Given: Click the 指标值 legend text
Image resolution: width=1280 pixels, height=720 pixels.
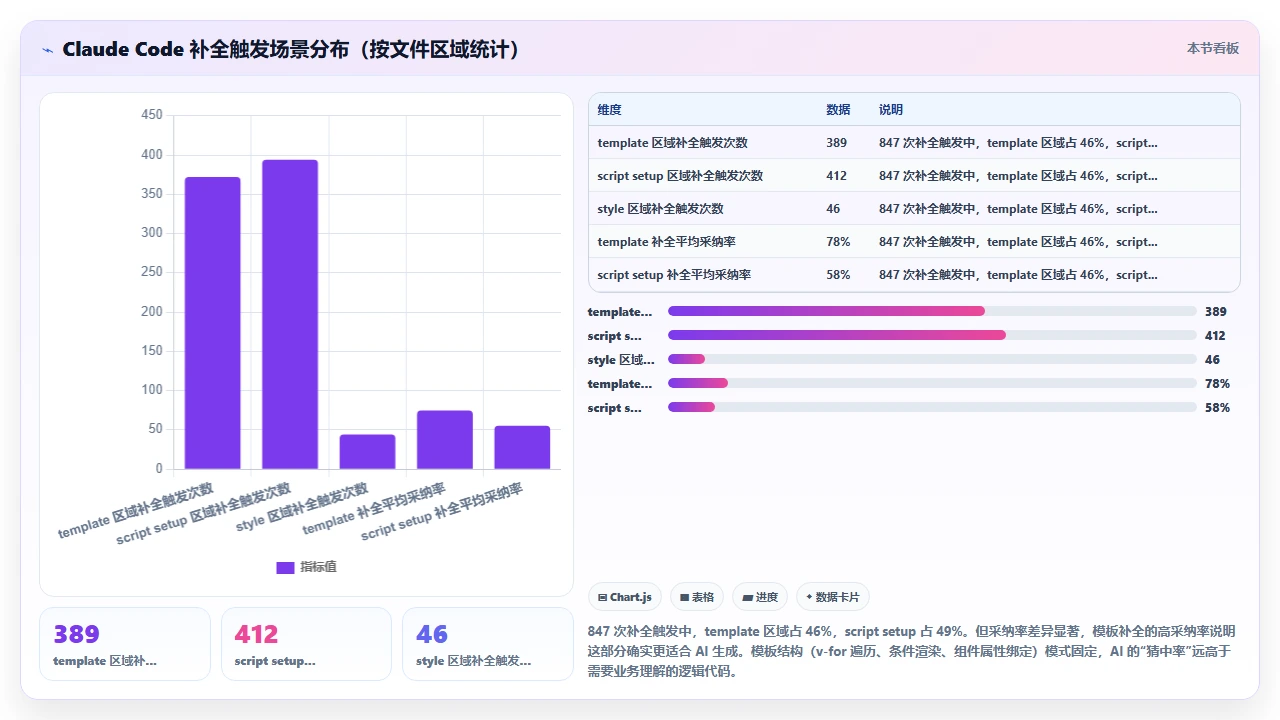Looking at the screenshot, I should point(318,567).
